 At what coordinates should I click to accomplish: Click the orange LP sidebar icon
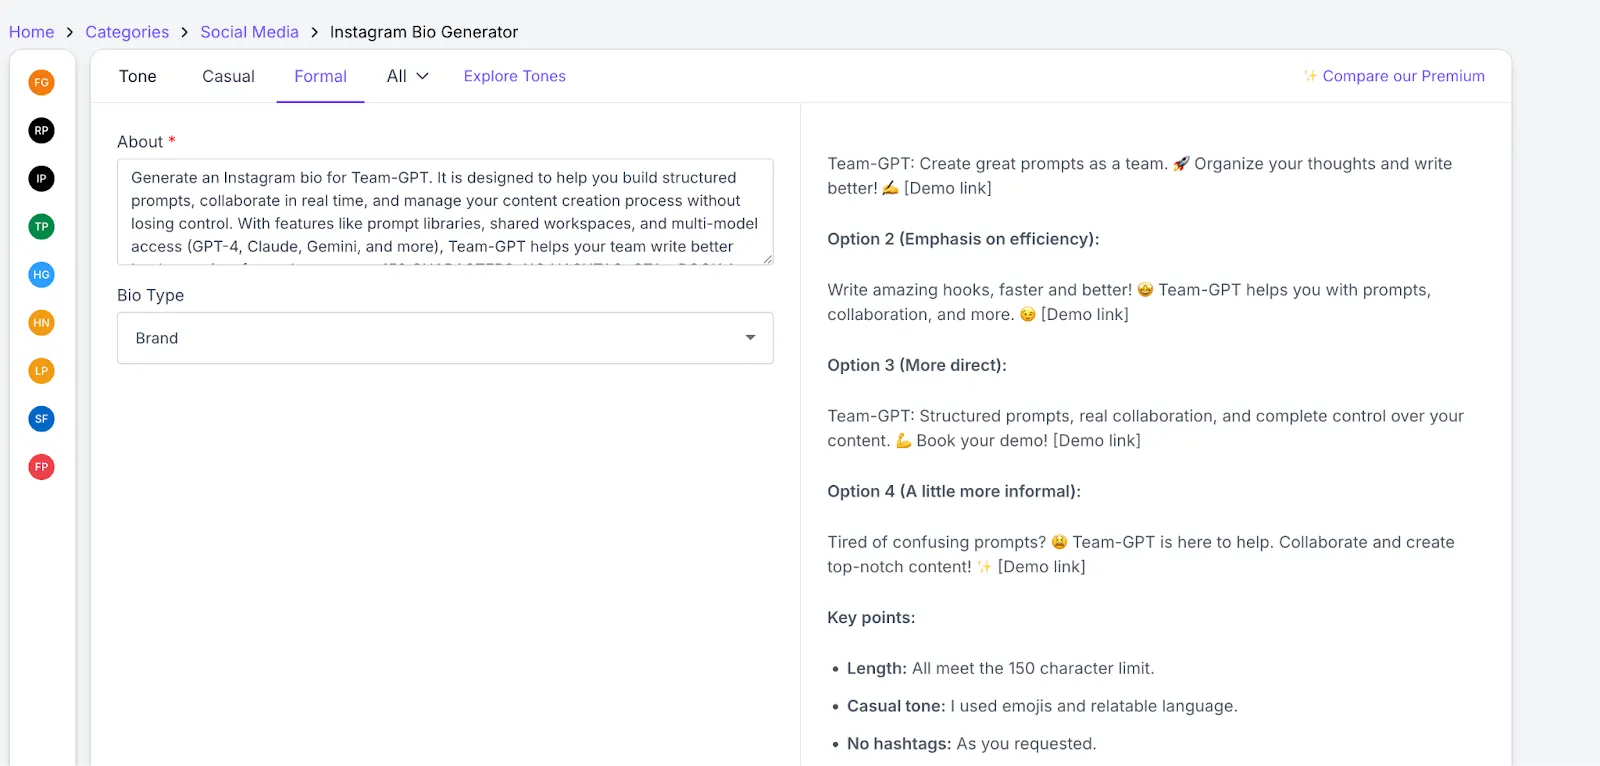point(41,370)
